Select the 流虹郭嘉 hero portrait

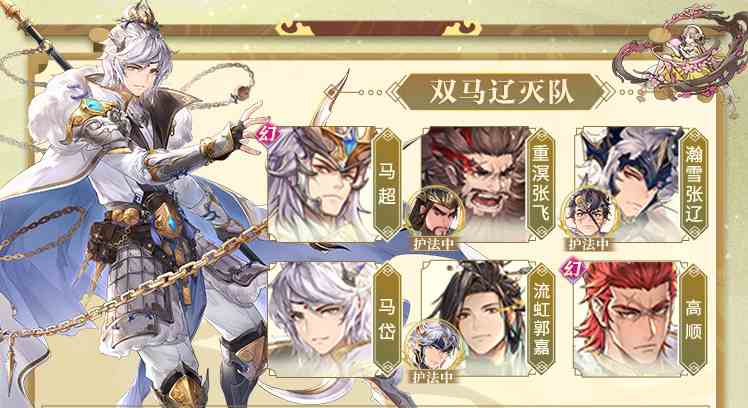pos(476,318)
